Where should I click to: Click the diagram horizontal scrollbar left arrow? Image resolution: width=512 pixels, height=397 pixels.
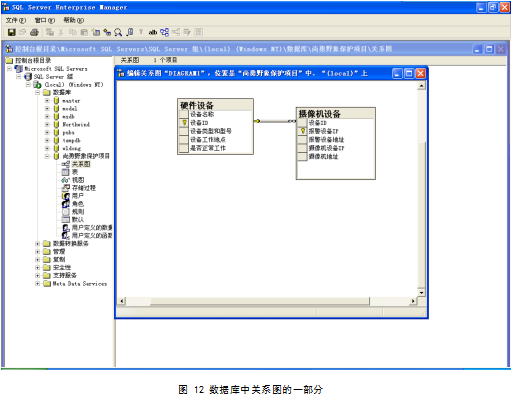121,301
